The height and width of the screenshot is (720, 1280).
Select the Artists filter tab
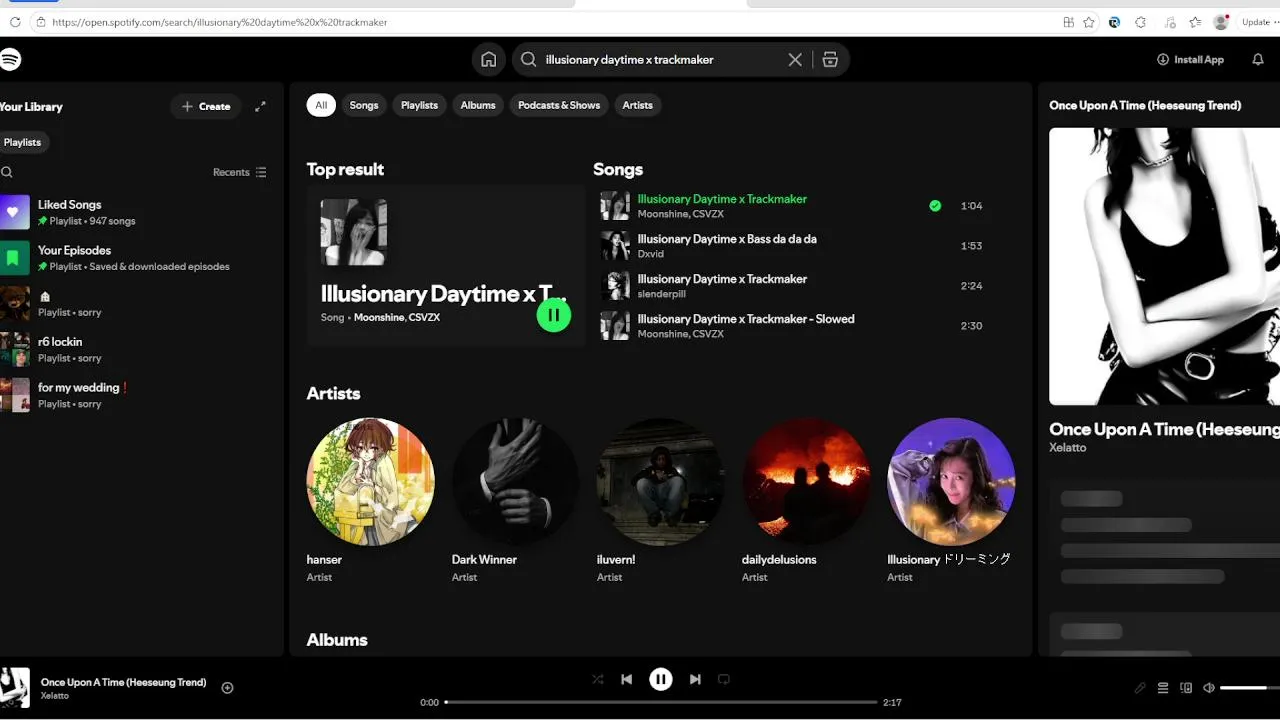(637, 105)
